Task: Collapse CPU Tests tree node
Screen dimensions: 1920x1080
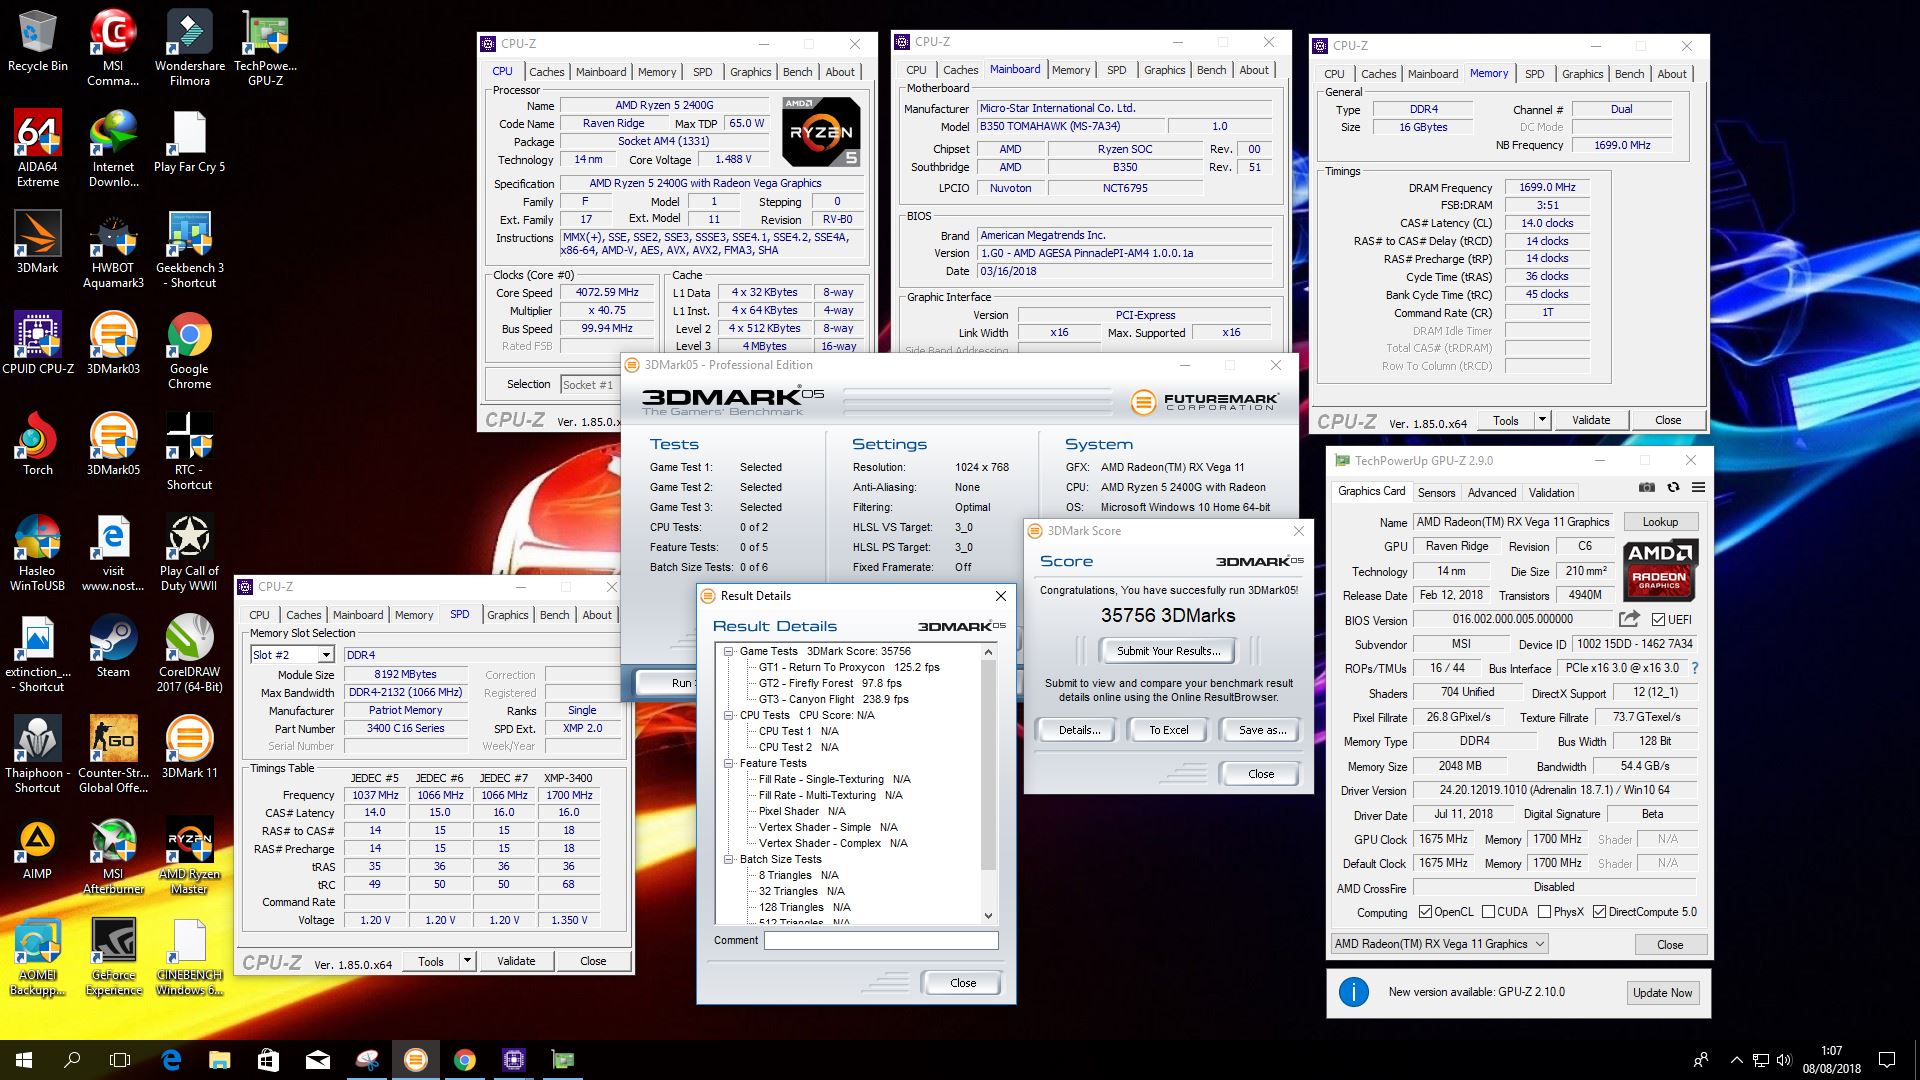Action: point(729,715)
